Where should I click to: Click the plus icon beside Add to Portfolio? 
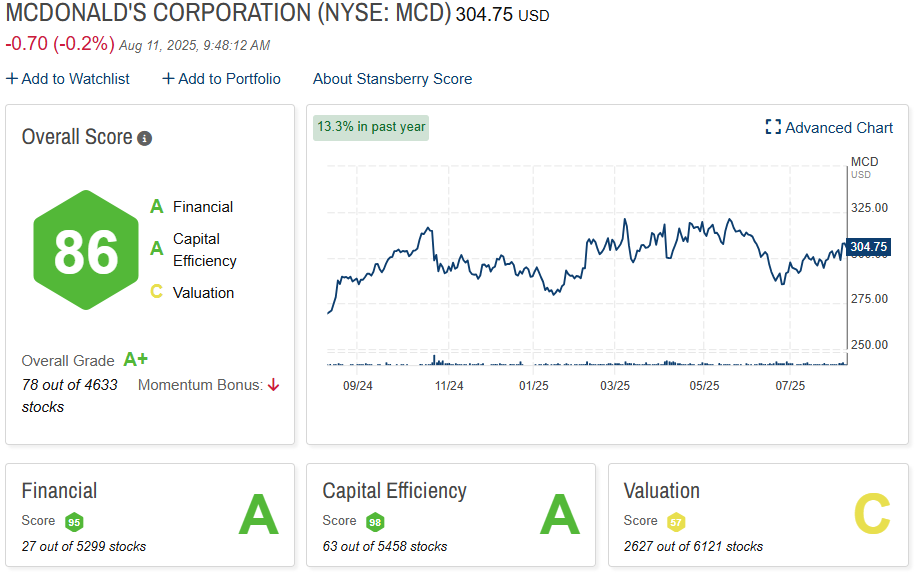tap(168, 79)
